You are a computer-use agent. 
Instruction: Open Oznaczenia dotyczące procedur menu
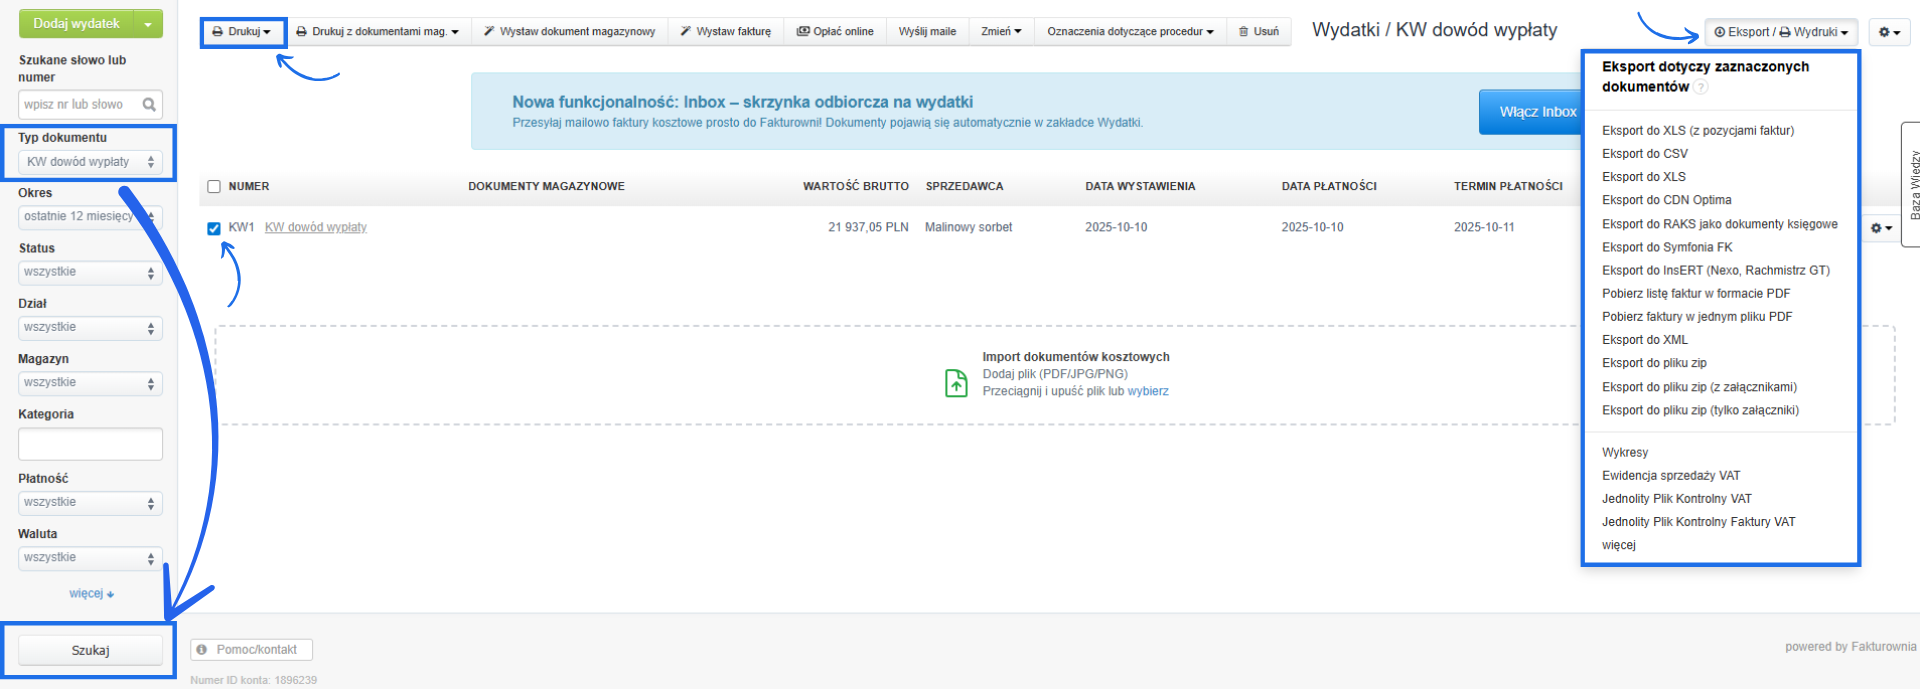[x=1130, y=32]
